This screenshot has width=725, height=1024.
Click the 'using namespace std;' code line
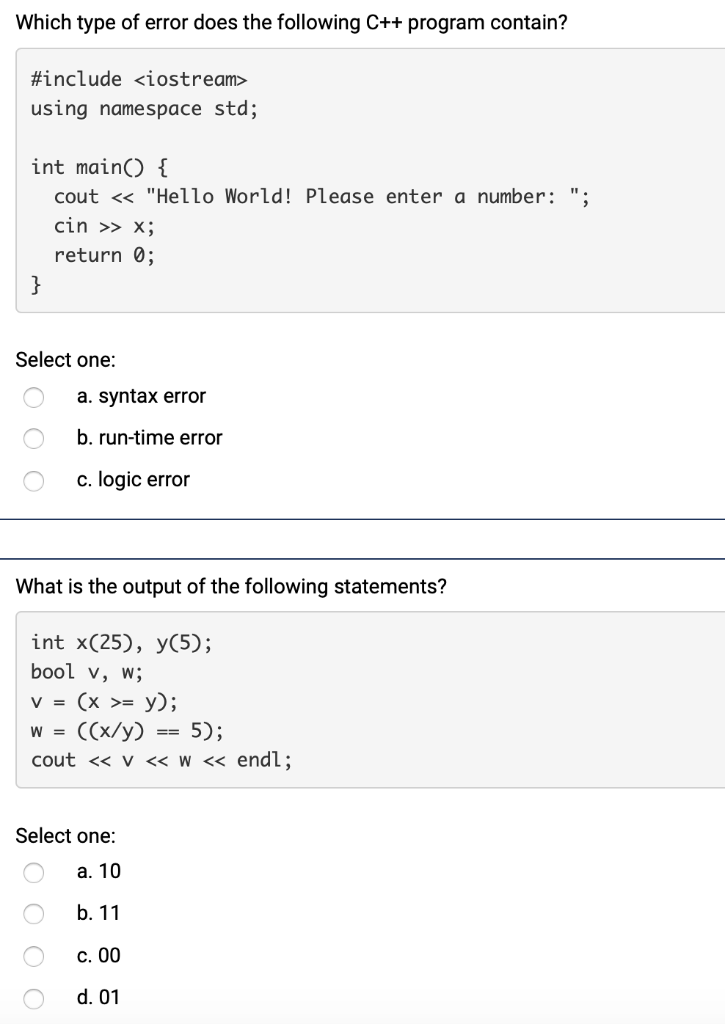[x=144, y=108]
